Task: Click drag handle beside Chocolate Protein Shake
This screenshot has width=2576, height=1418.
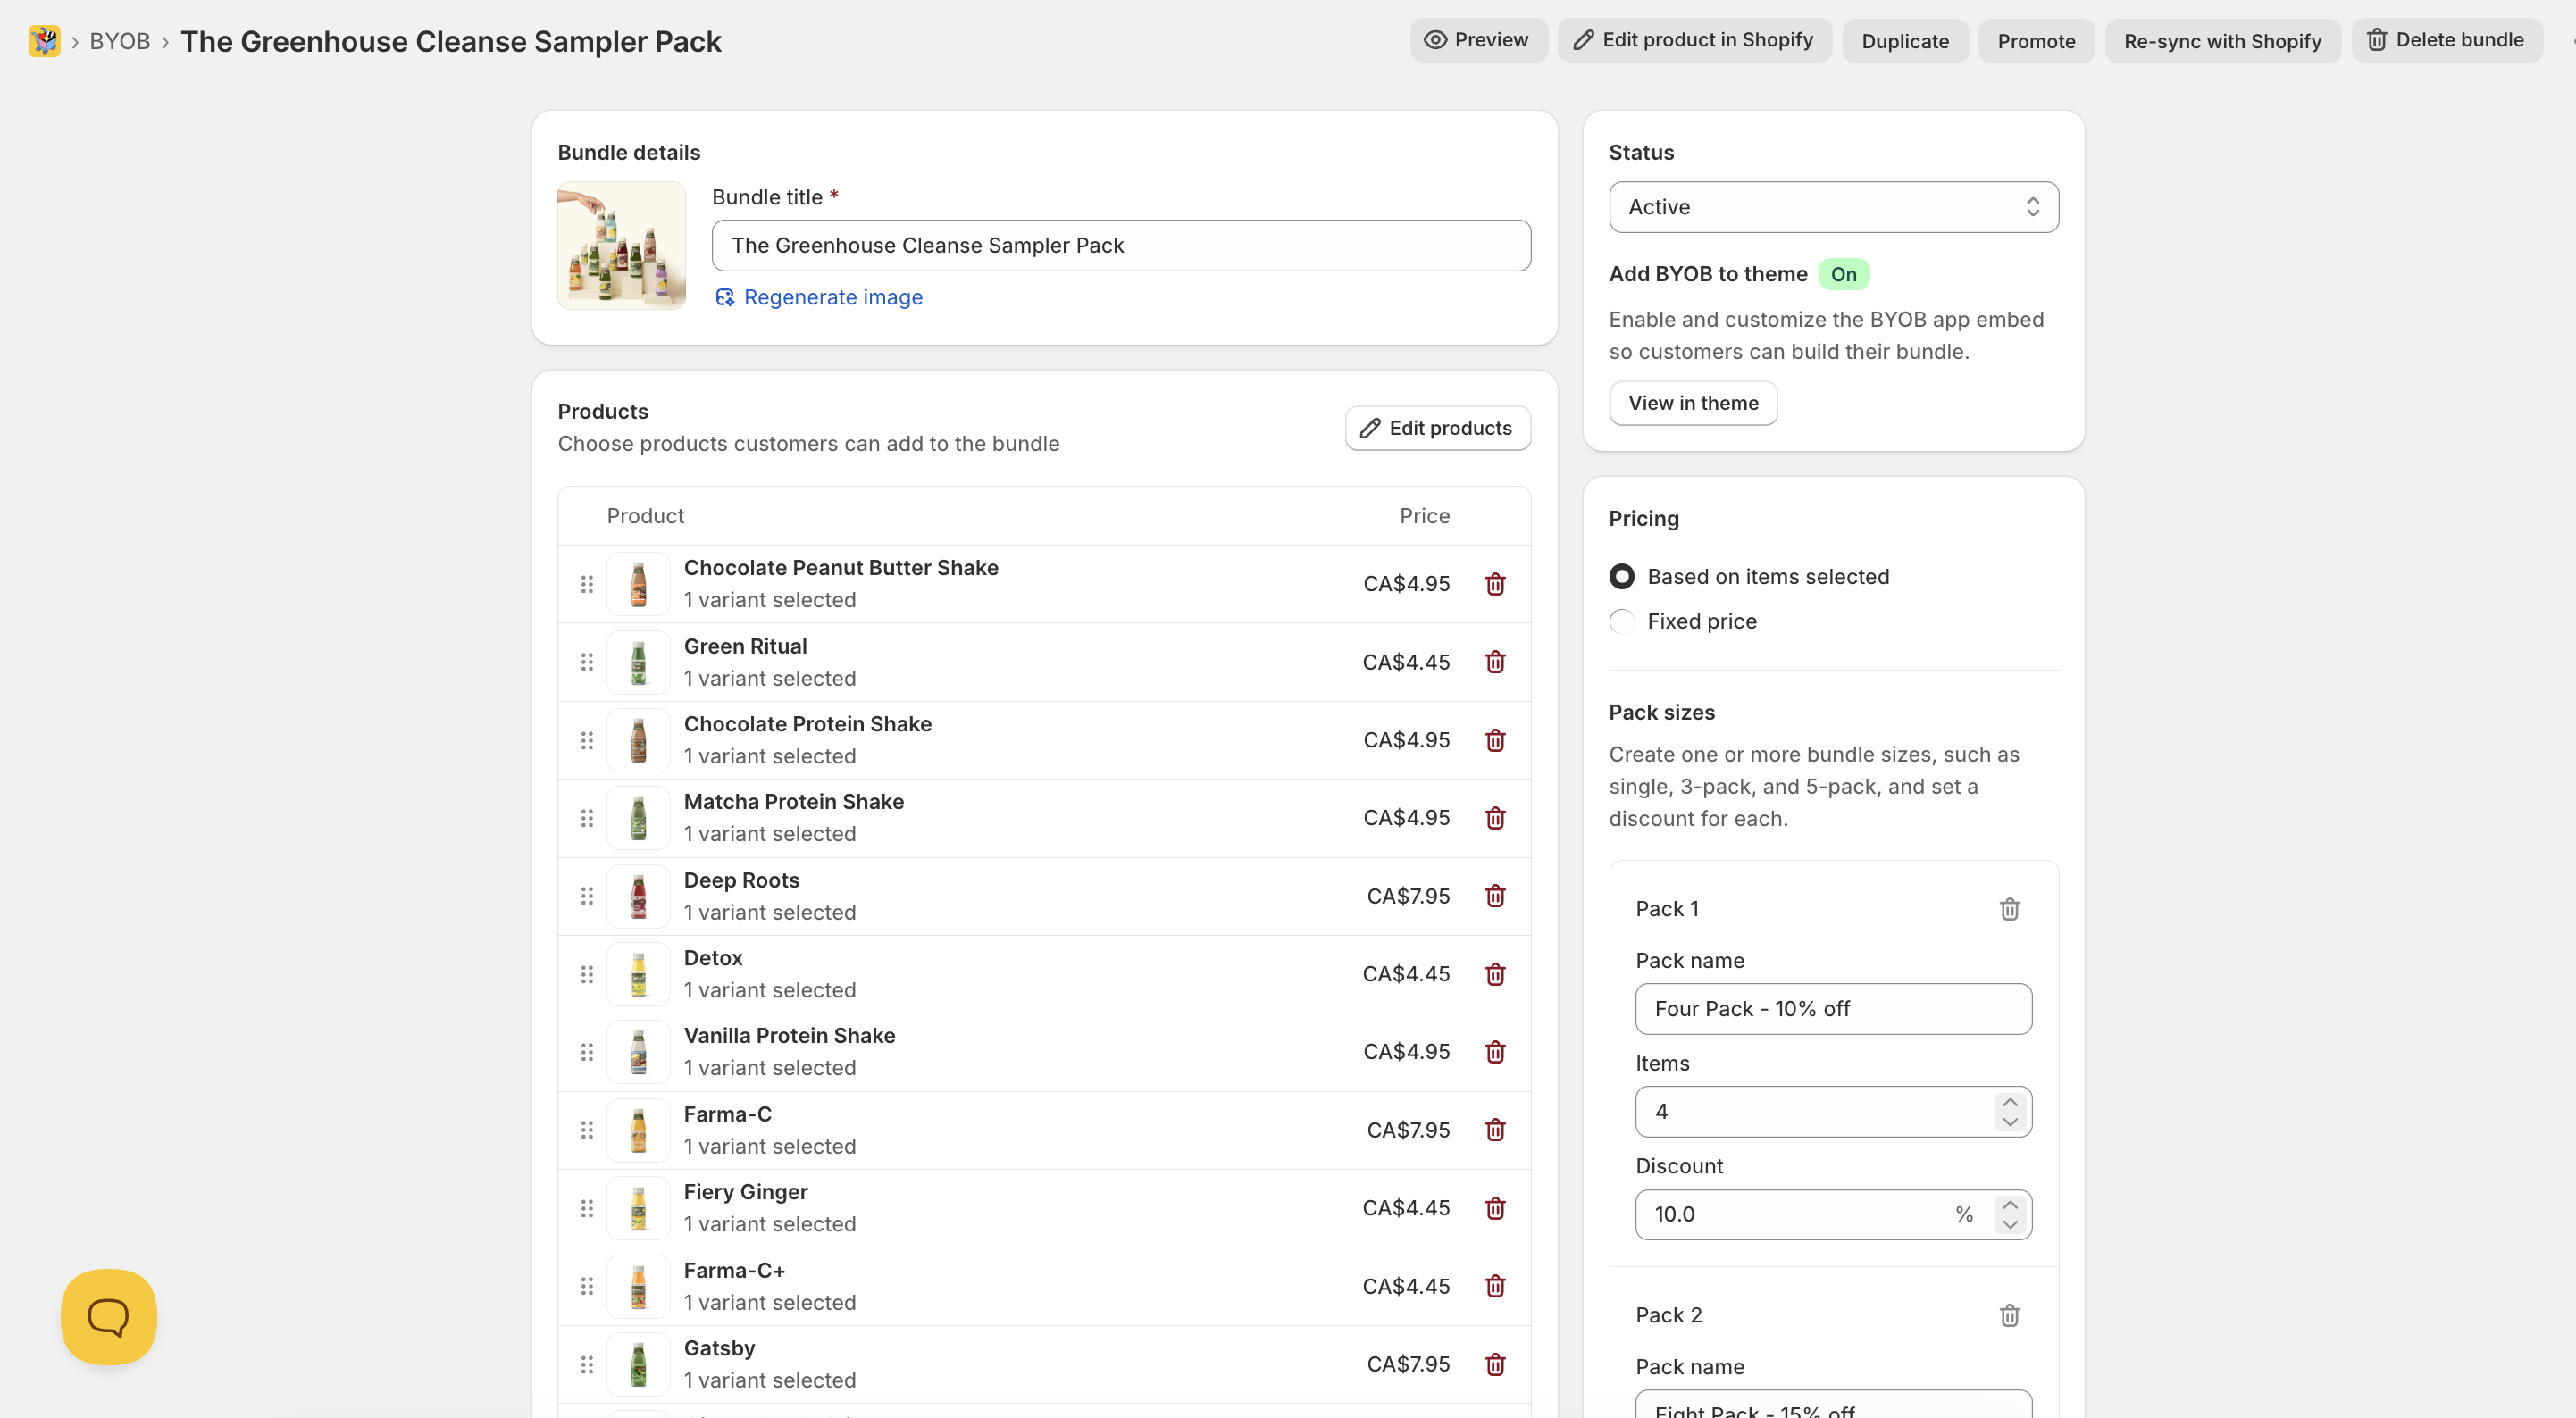Action: (x=587, y=740)
